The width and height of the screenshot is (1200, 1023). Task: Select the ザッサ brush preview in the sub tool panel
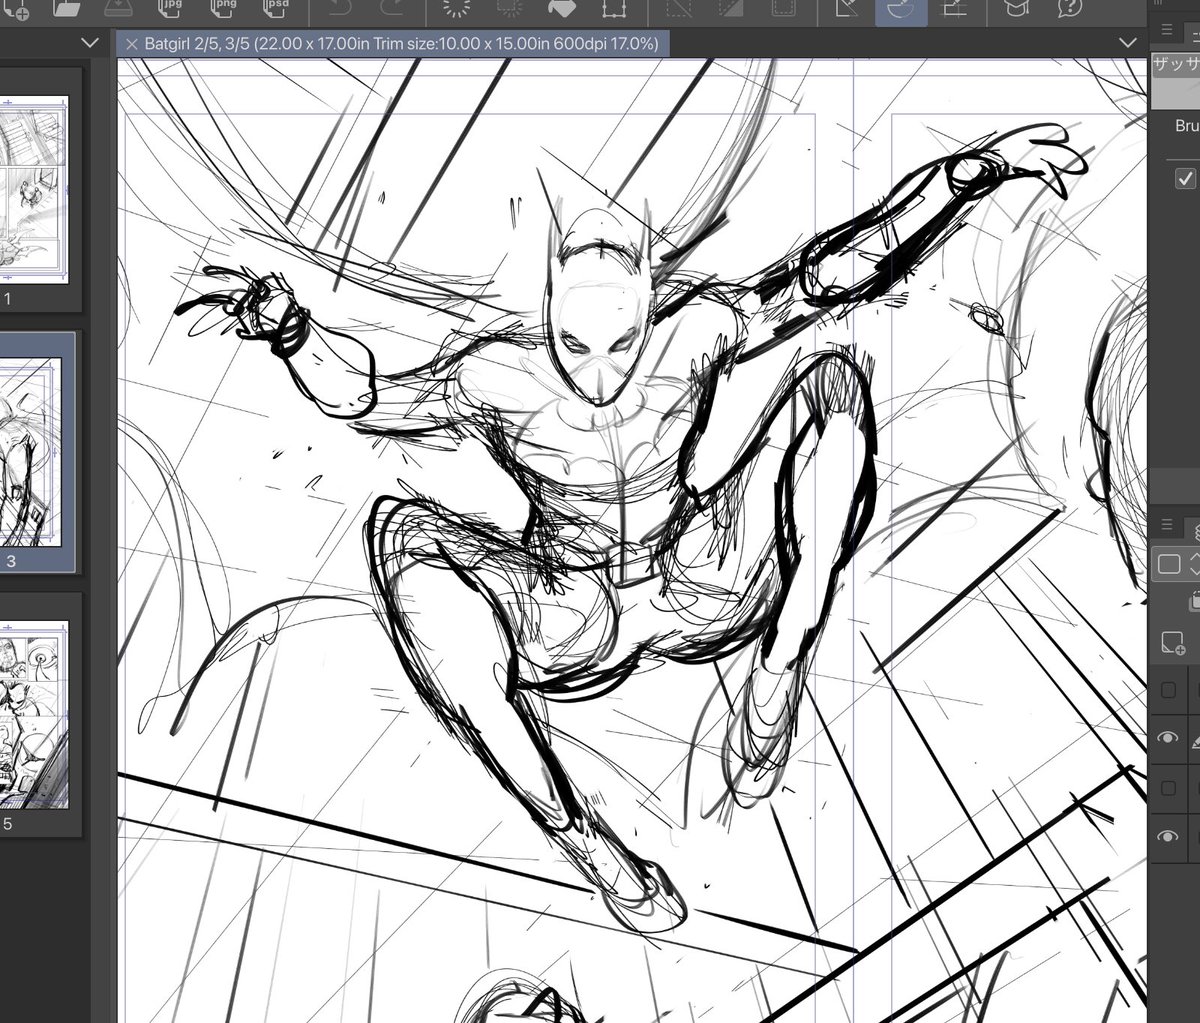1176,80
